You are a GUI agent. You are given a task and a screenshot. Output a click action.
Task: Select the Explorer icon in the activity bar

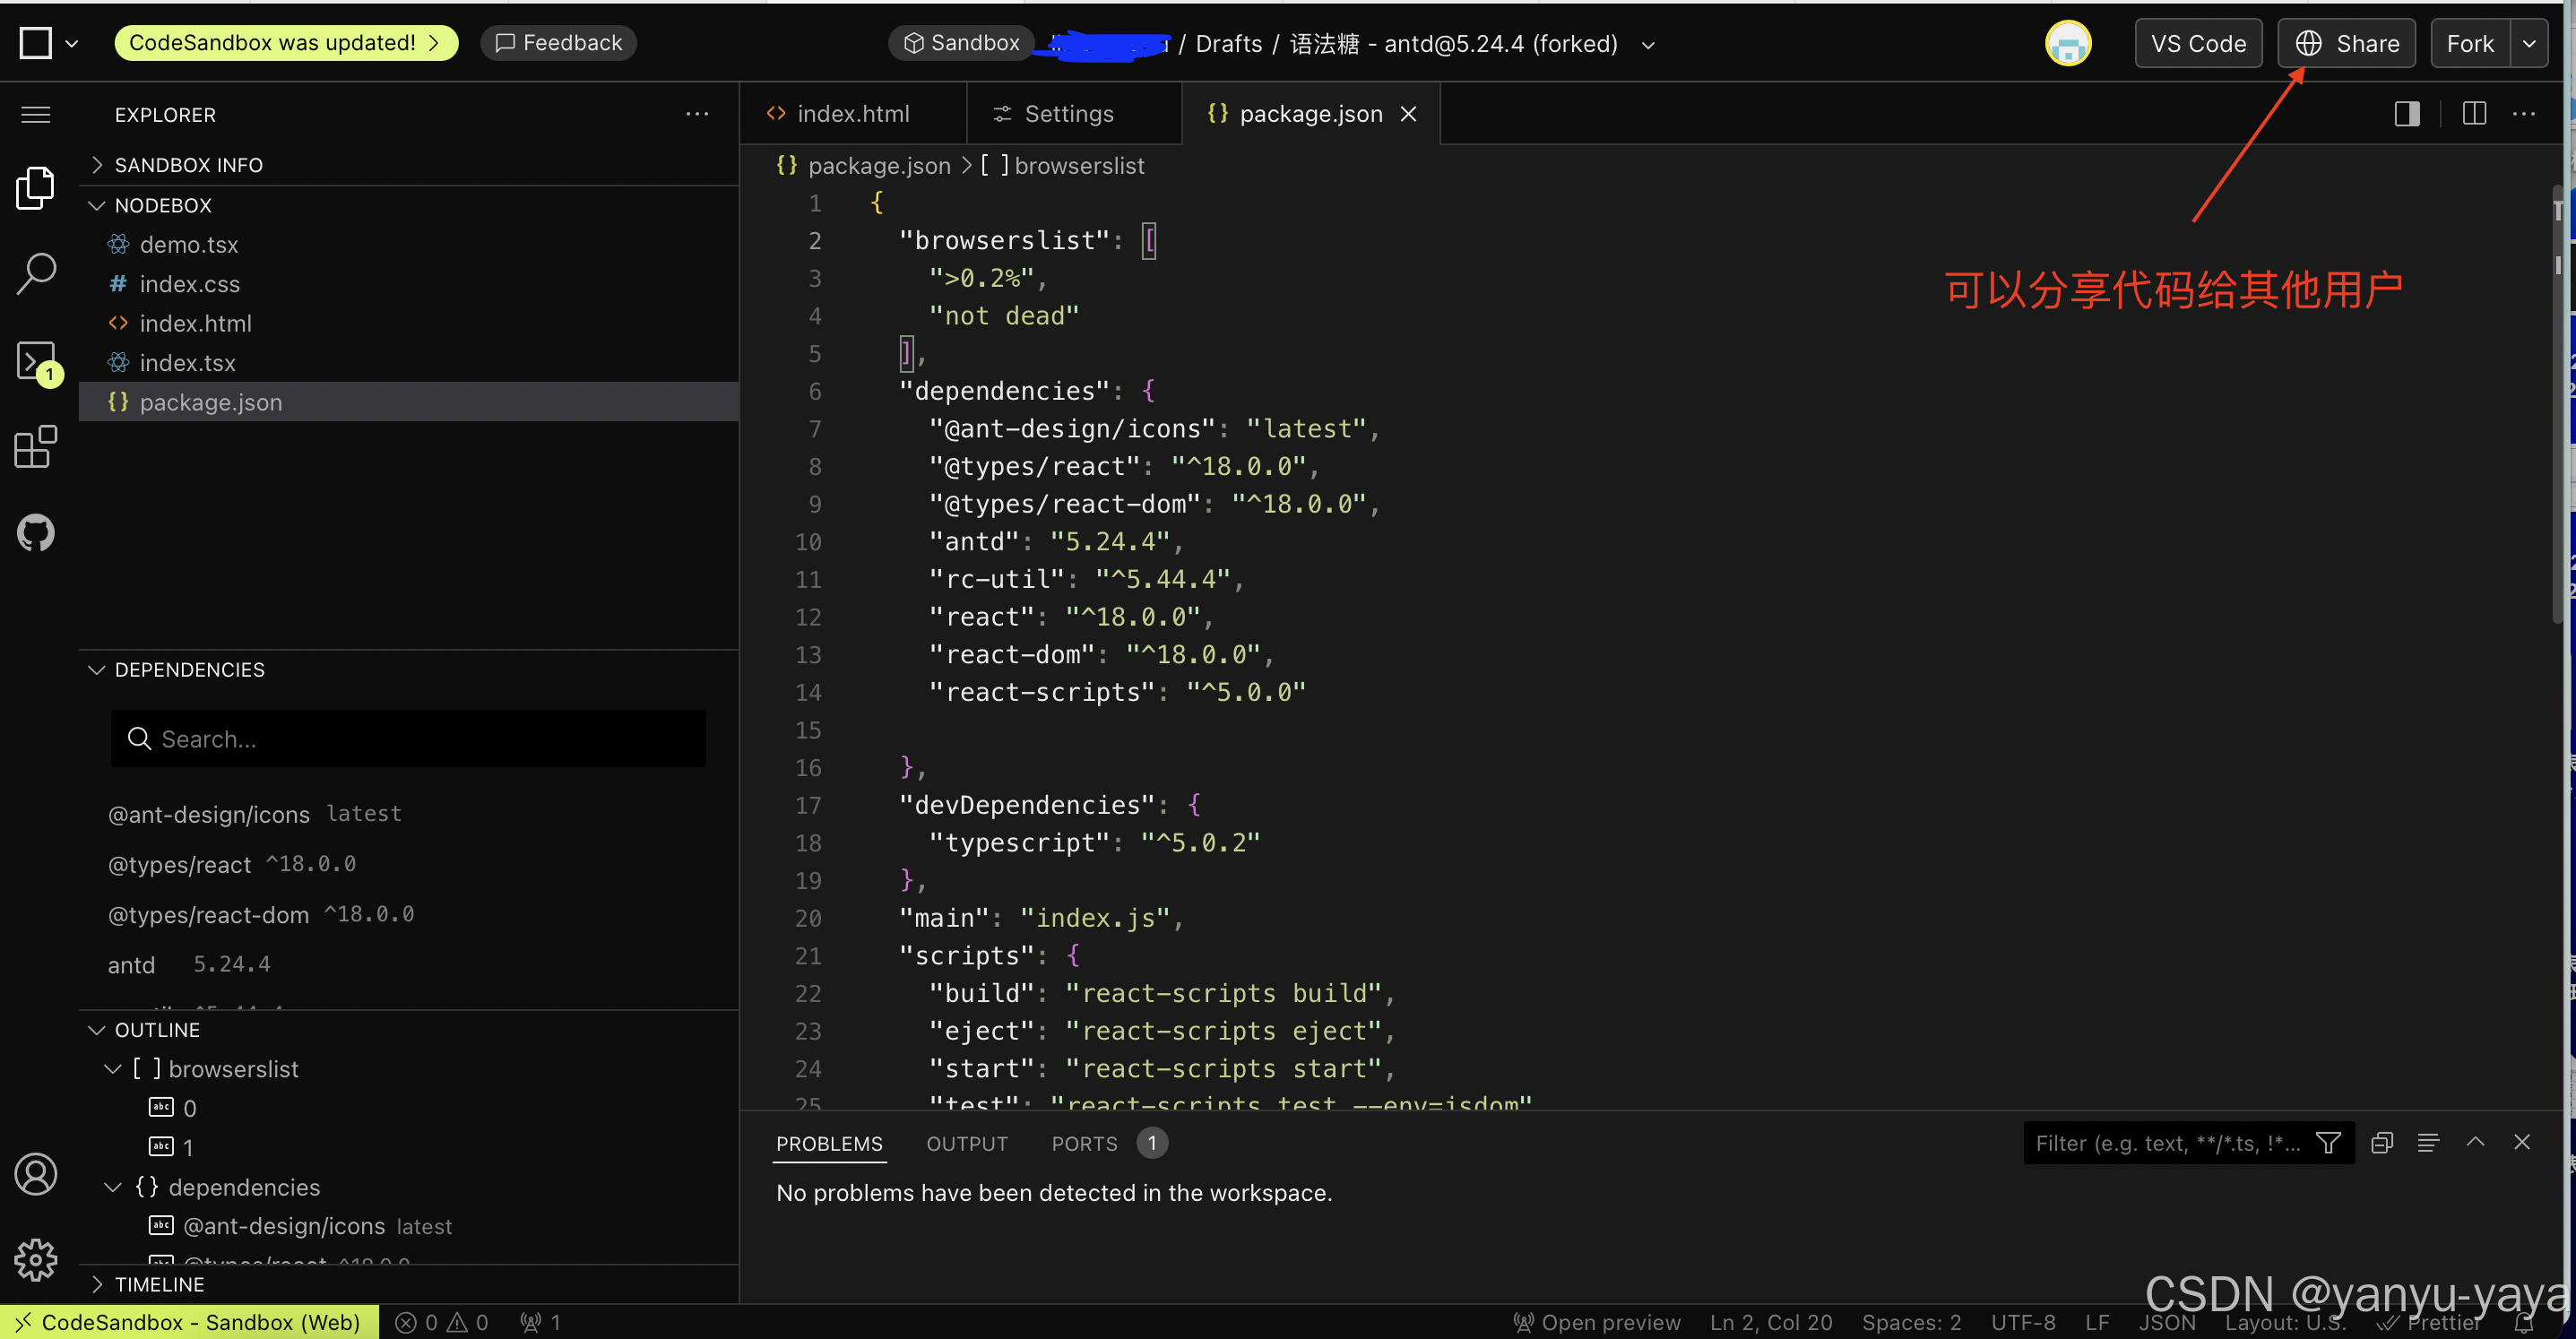[36, 187]
